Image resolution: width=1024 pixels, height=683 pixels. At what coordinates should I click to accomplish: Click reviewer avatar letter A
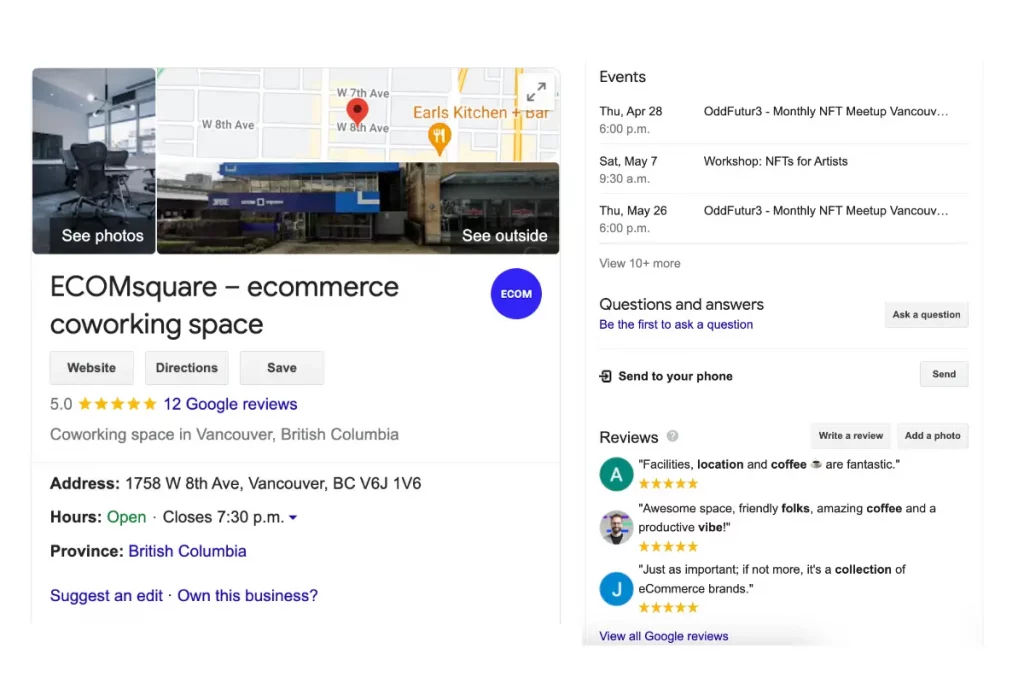[x=616, y=474]
